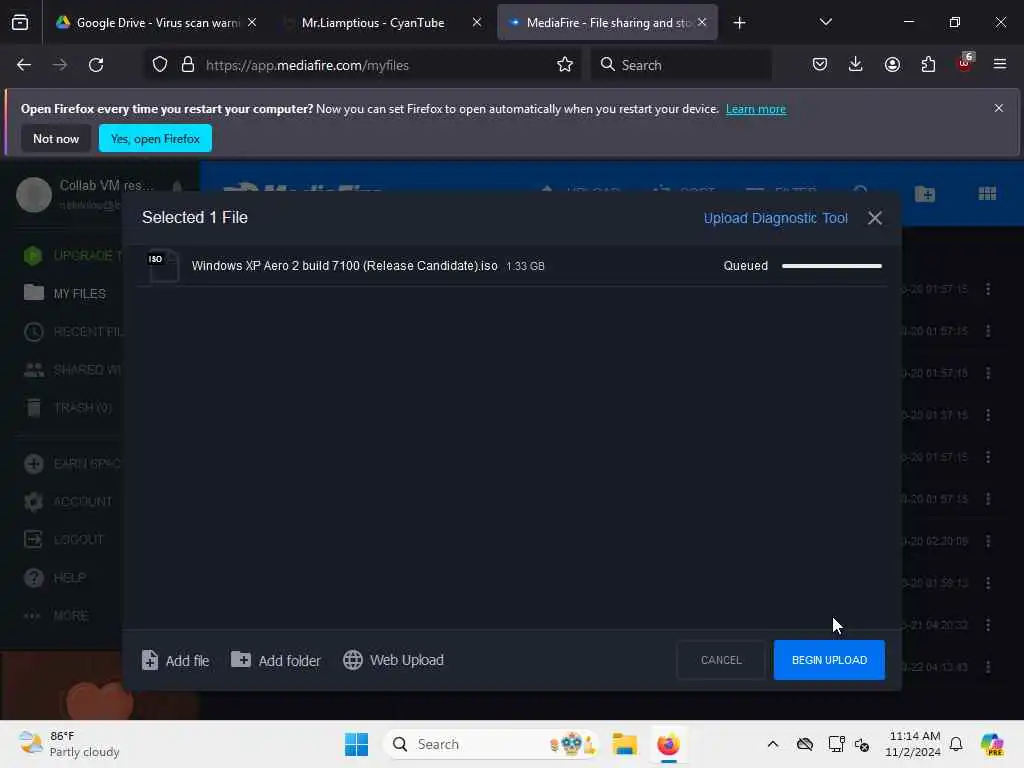
Task: Click Not now on Firefox prompt
Action: click(x=56, y=138)
